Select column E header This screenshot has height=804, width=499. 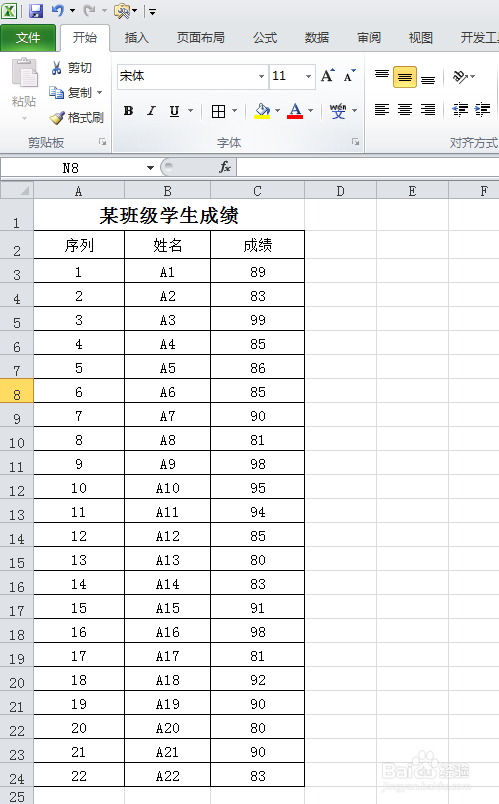pos(412,191)
